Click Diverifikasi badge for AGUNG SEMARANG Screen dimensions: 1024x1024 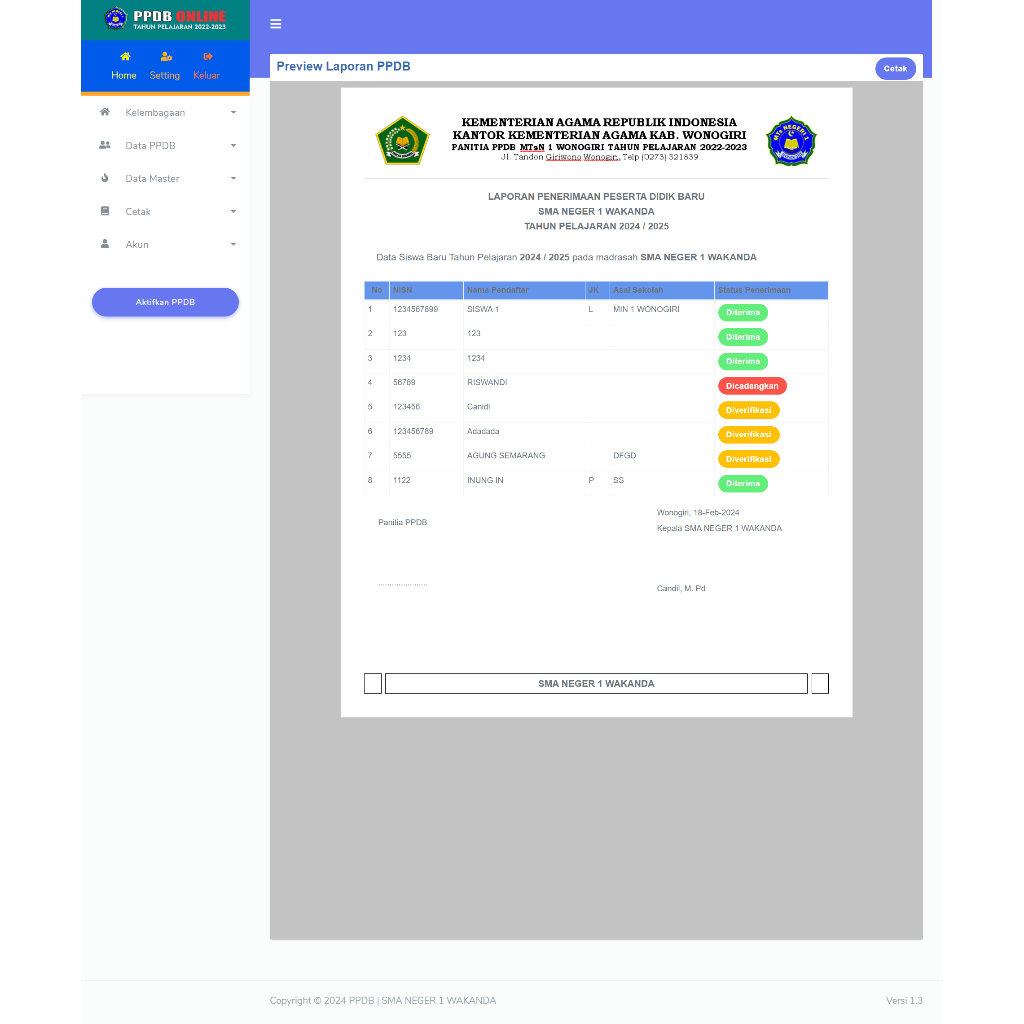click(x=748, y=459)
